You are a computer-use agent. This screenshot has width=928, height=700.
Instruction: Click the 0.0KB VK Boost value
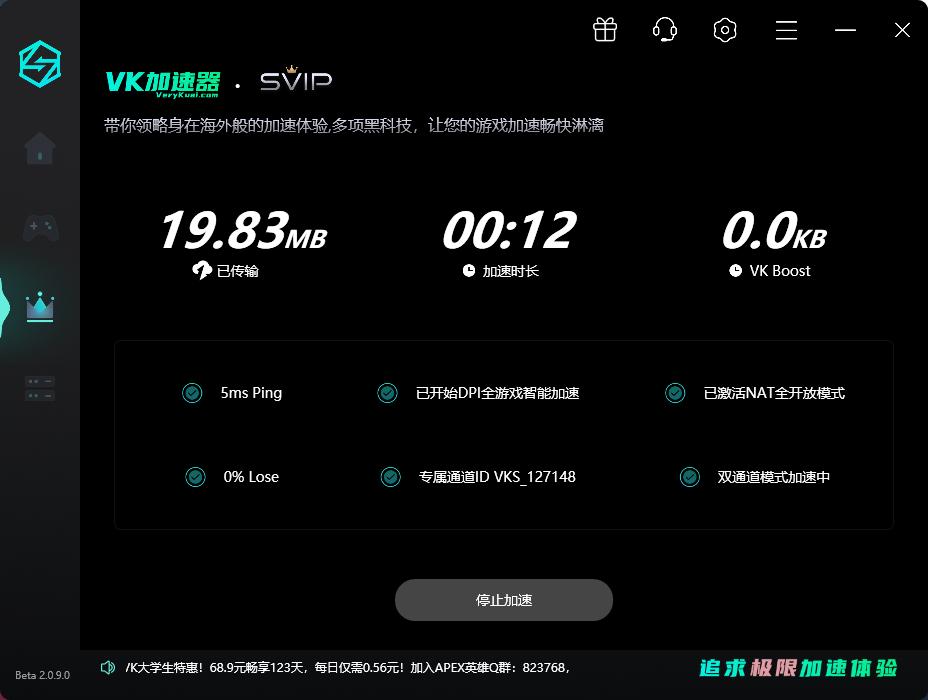[x=774, y=230]
